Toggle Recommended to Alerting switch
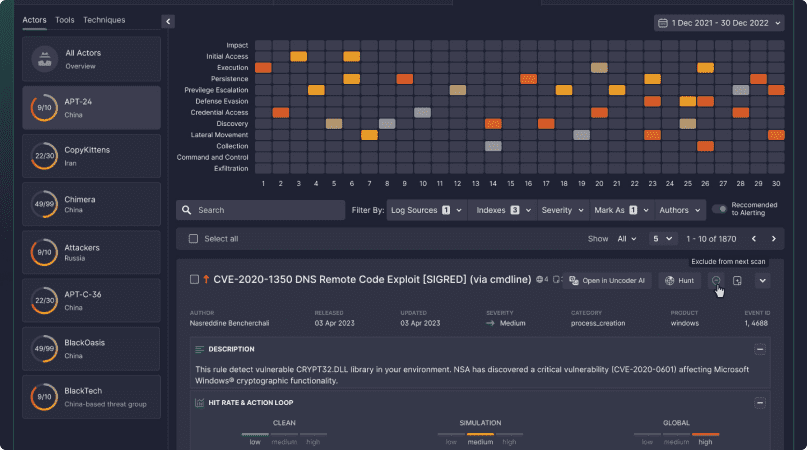The width and height of the screenshot is (807, 450). [x=719, y=210]
